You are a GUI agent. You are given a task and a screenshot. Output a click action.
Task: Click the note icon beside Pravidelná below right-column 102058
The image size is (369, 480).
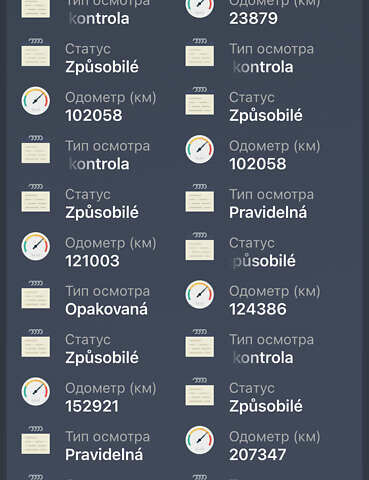199,198
